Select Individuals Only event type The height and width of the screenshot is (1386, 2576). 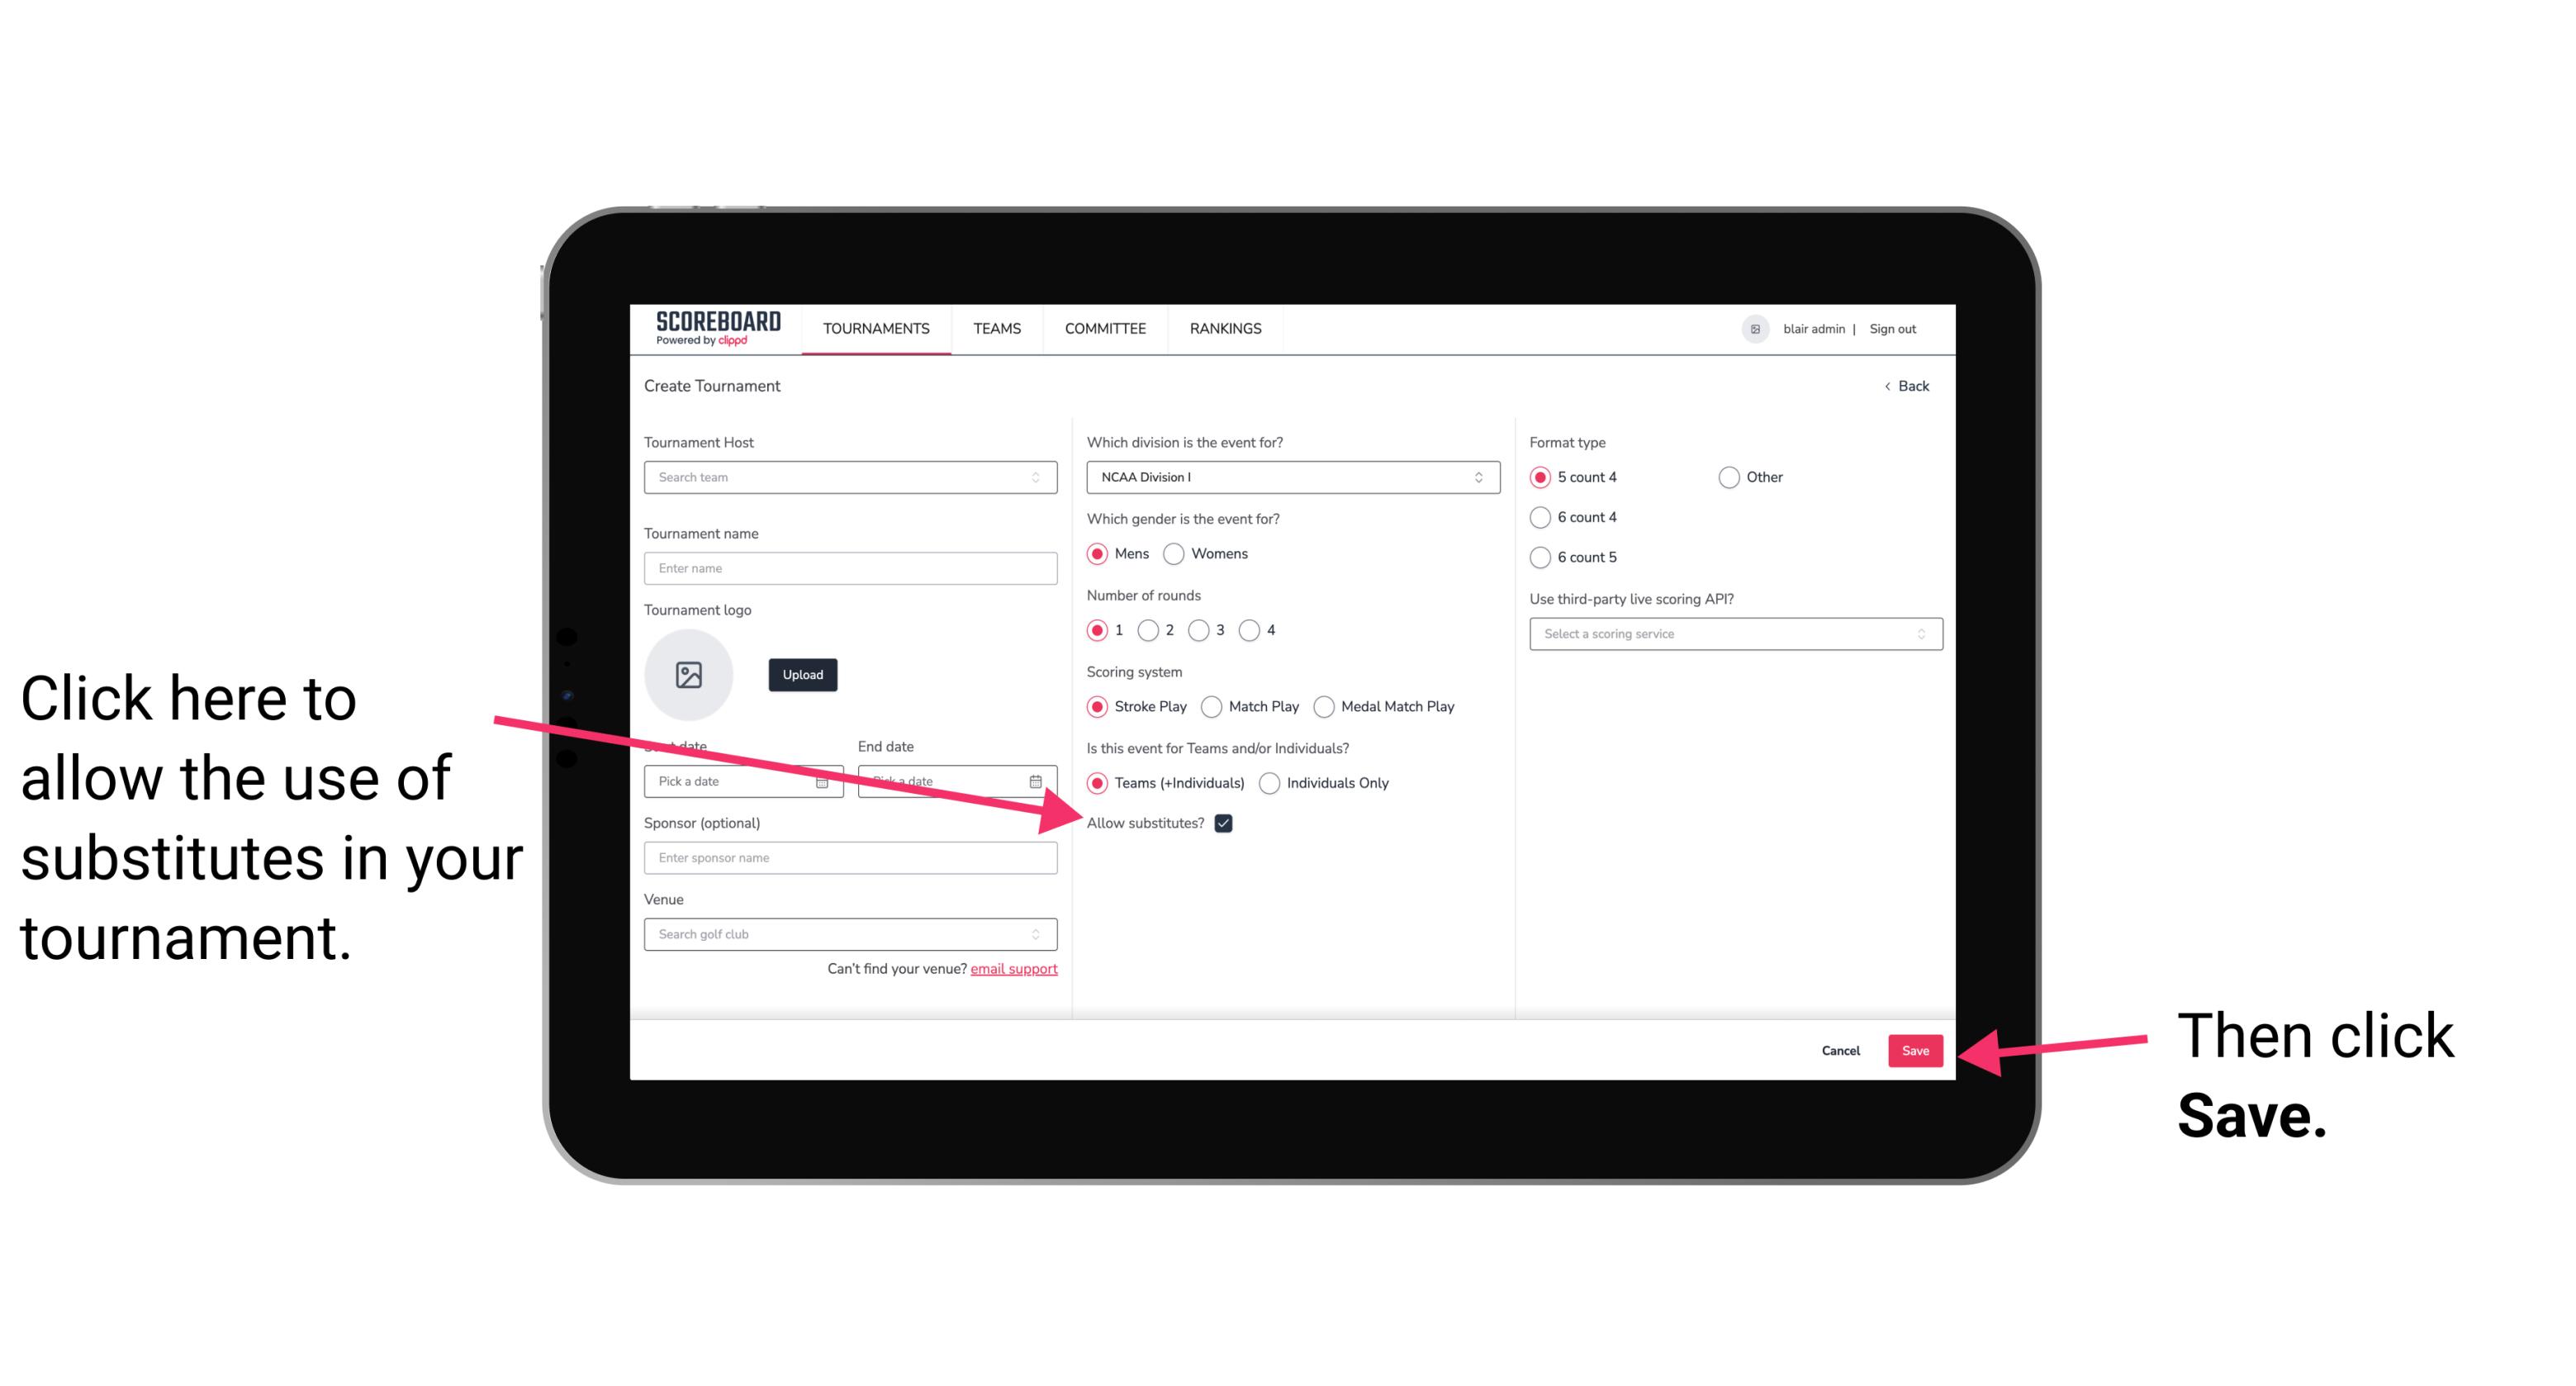pyautogui.click(x=1268, y=784)
